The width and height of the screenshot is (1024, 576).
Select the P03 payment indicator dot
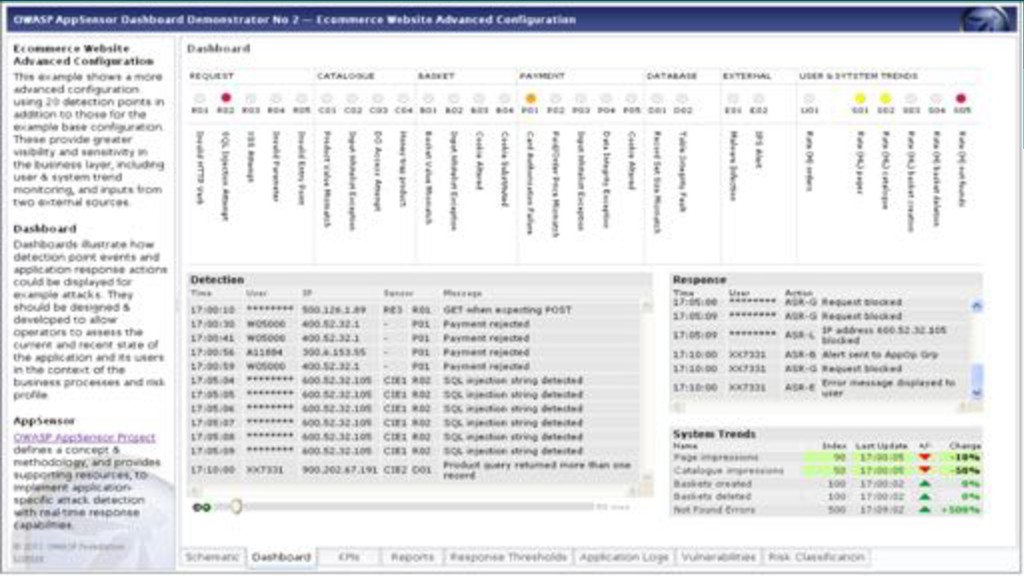coord(581,98)
